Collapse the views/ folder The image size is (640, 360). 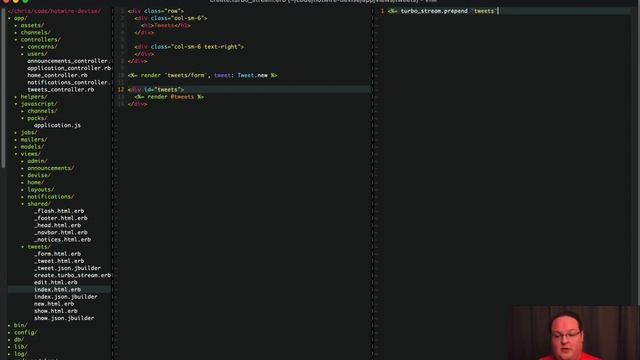click(30, 154)
